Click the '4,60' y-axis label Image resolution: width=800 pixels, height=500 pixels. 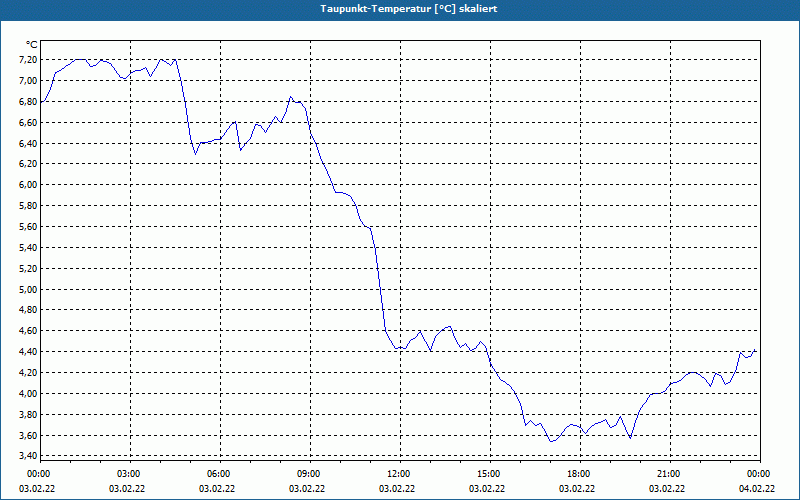point(29,331)
